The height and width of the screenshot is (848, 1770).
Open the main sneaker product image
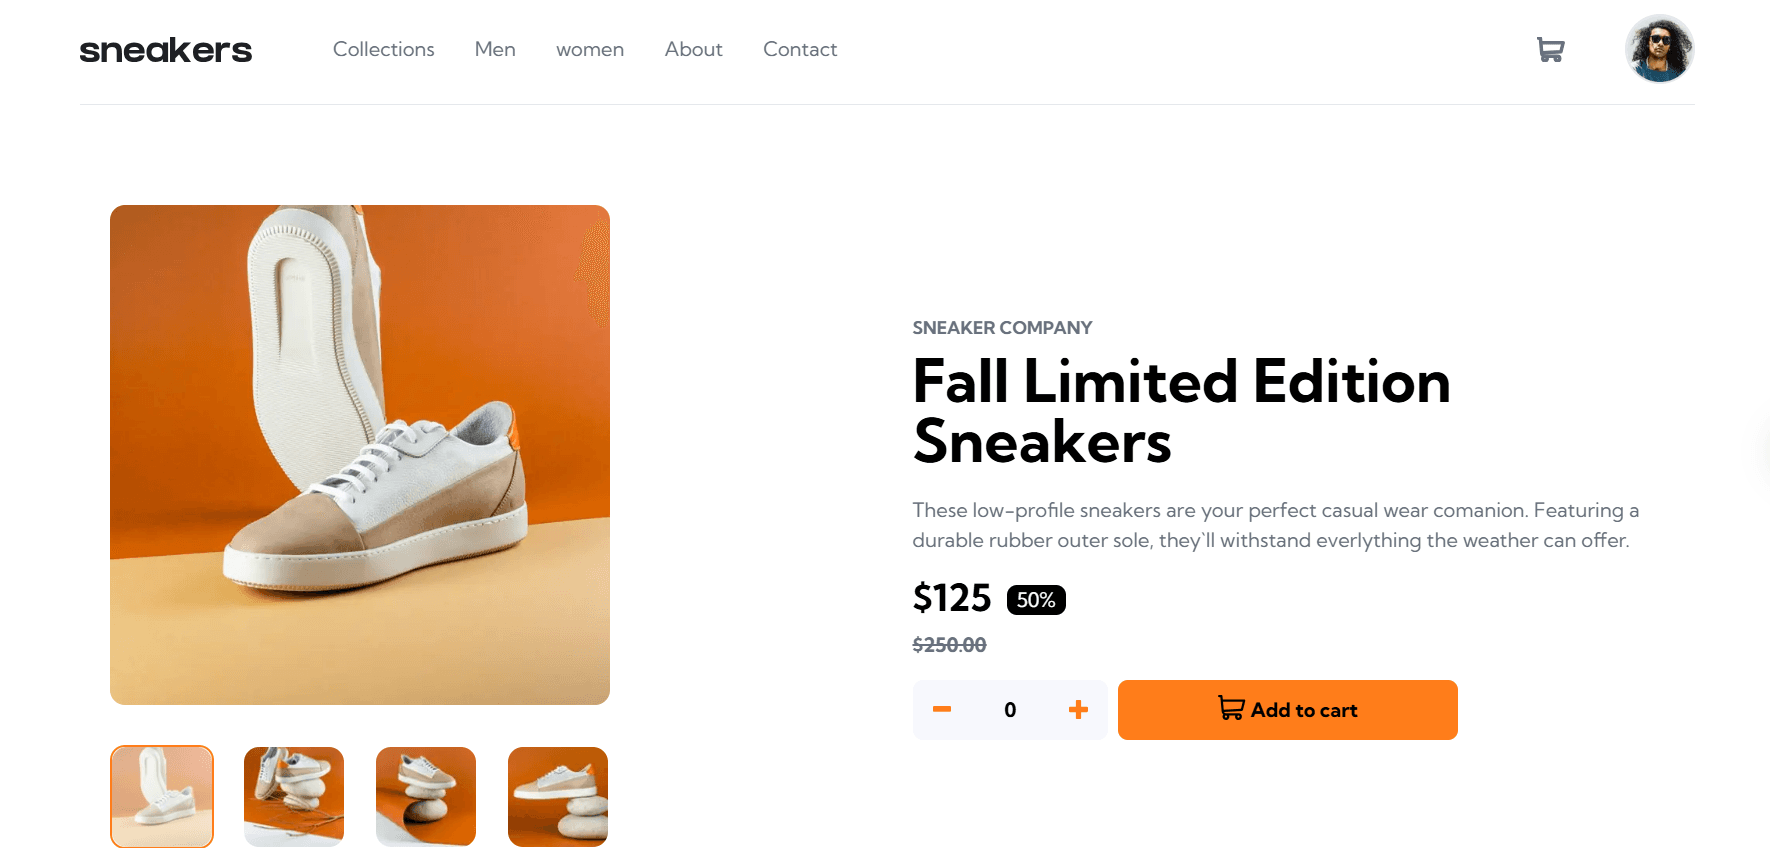coord(360,455)
